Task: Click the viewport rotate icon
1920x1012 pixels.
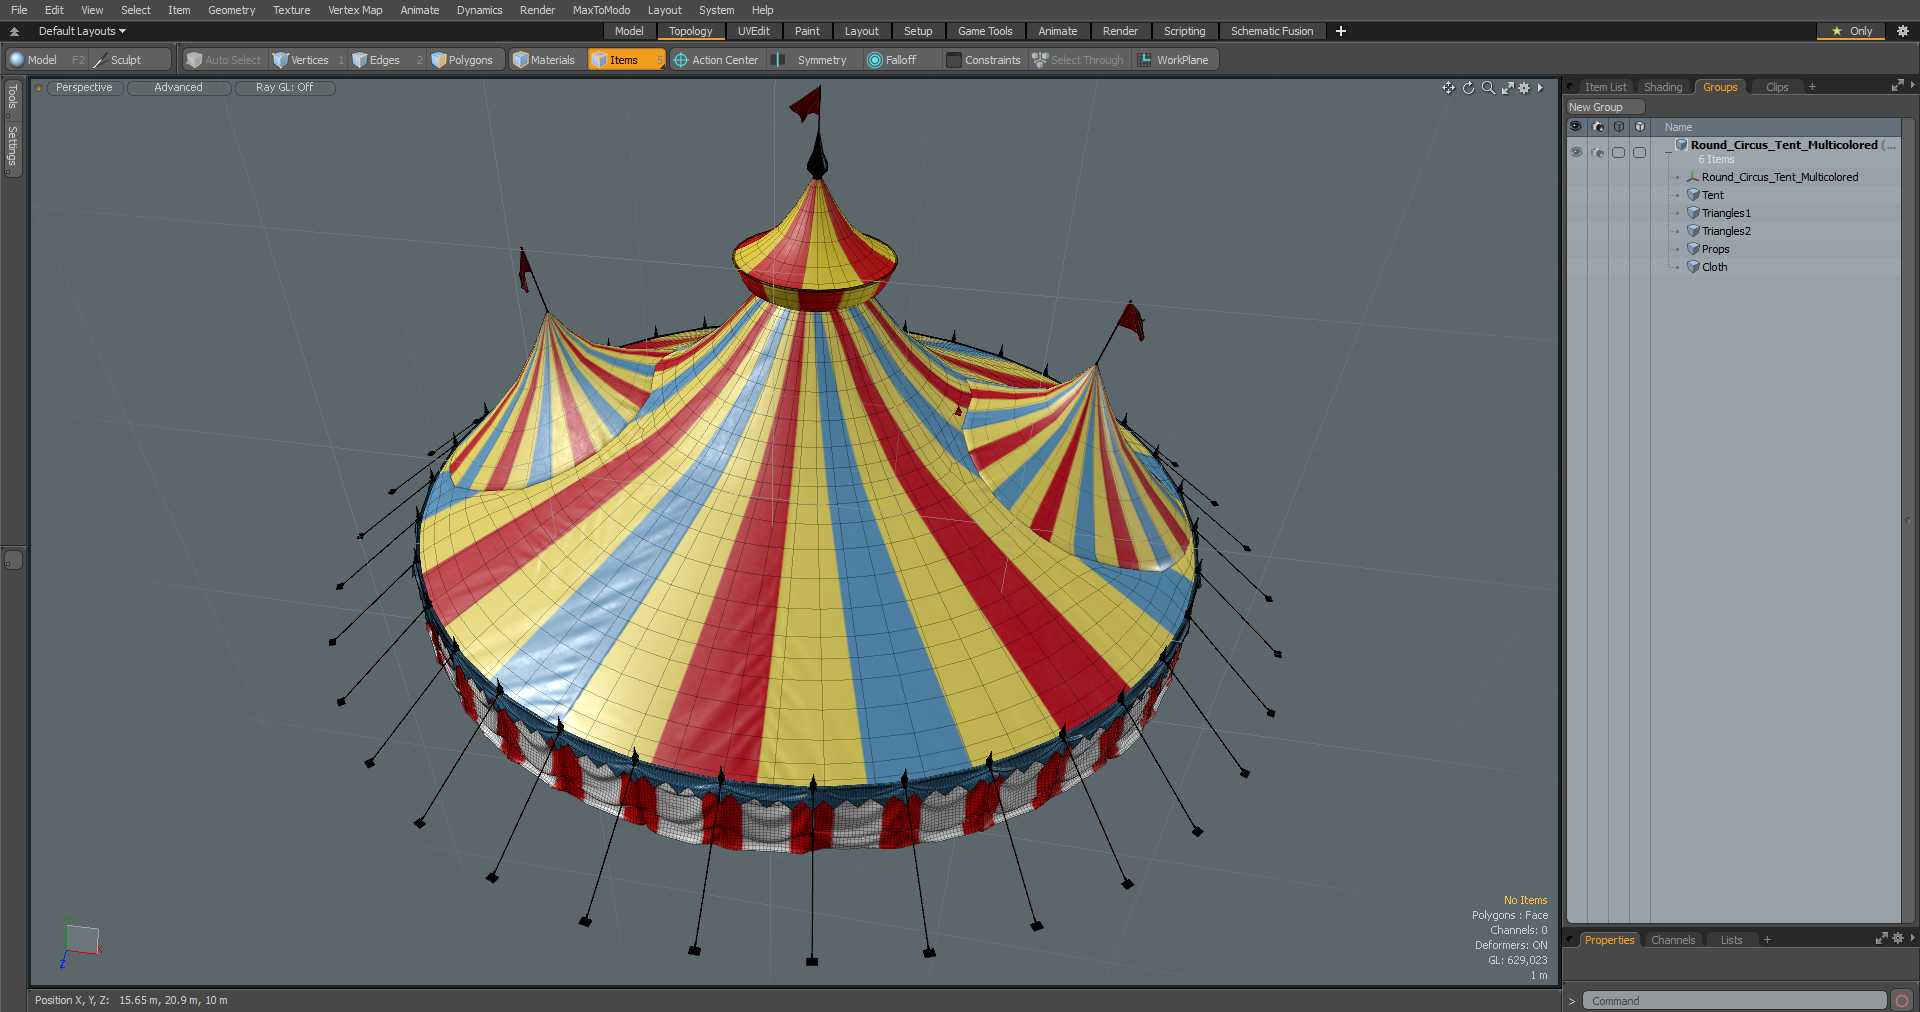Action: click(x=1468, y=88)
